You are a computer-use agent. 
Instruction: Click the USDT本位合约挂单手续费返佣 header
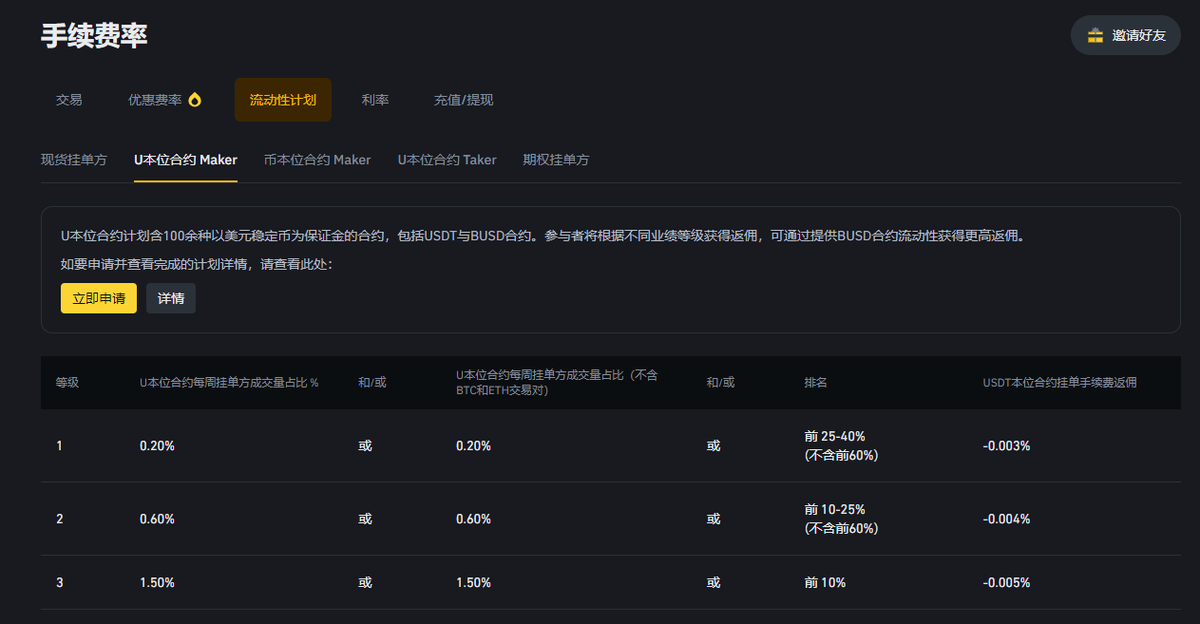click(1060, 382)
